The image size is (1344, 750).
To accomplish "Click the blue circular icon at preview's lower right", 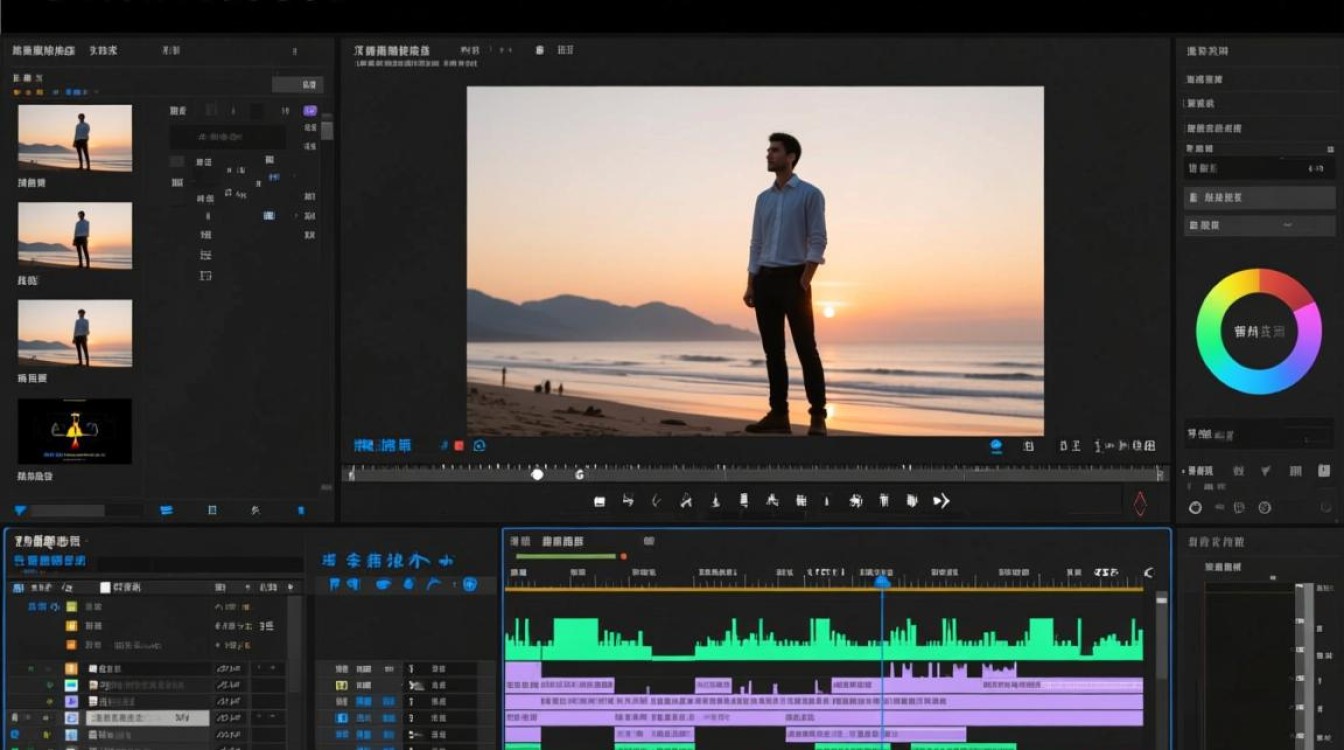I will 996,445.
